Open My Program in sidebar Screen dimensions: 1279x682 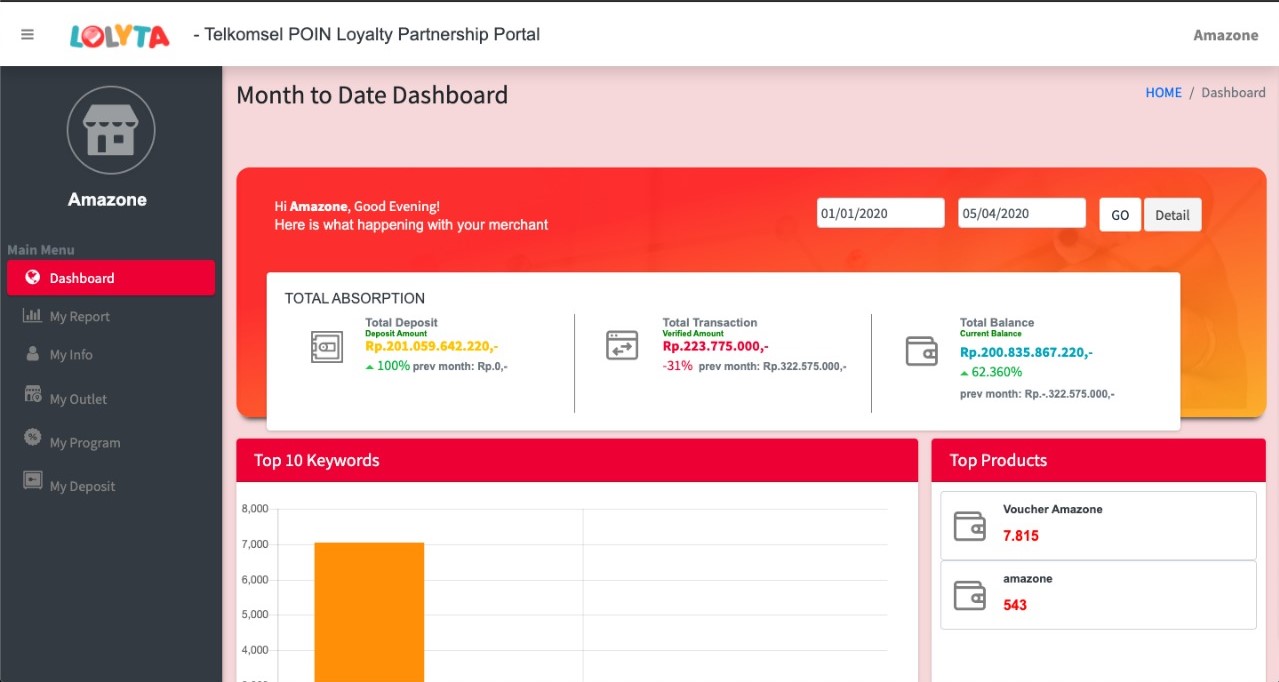coord(111,442)
